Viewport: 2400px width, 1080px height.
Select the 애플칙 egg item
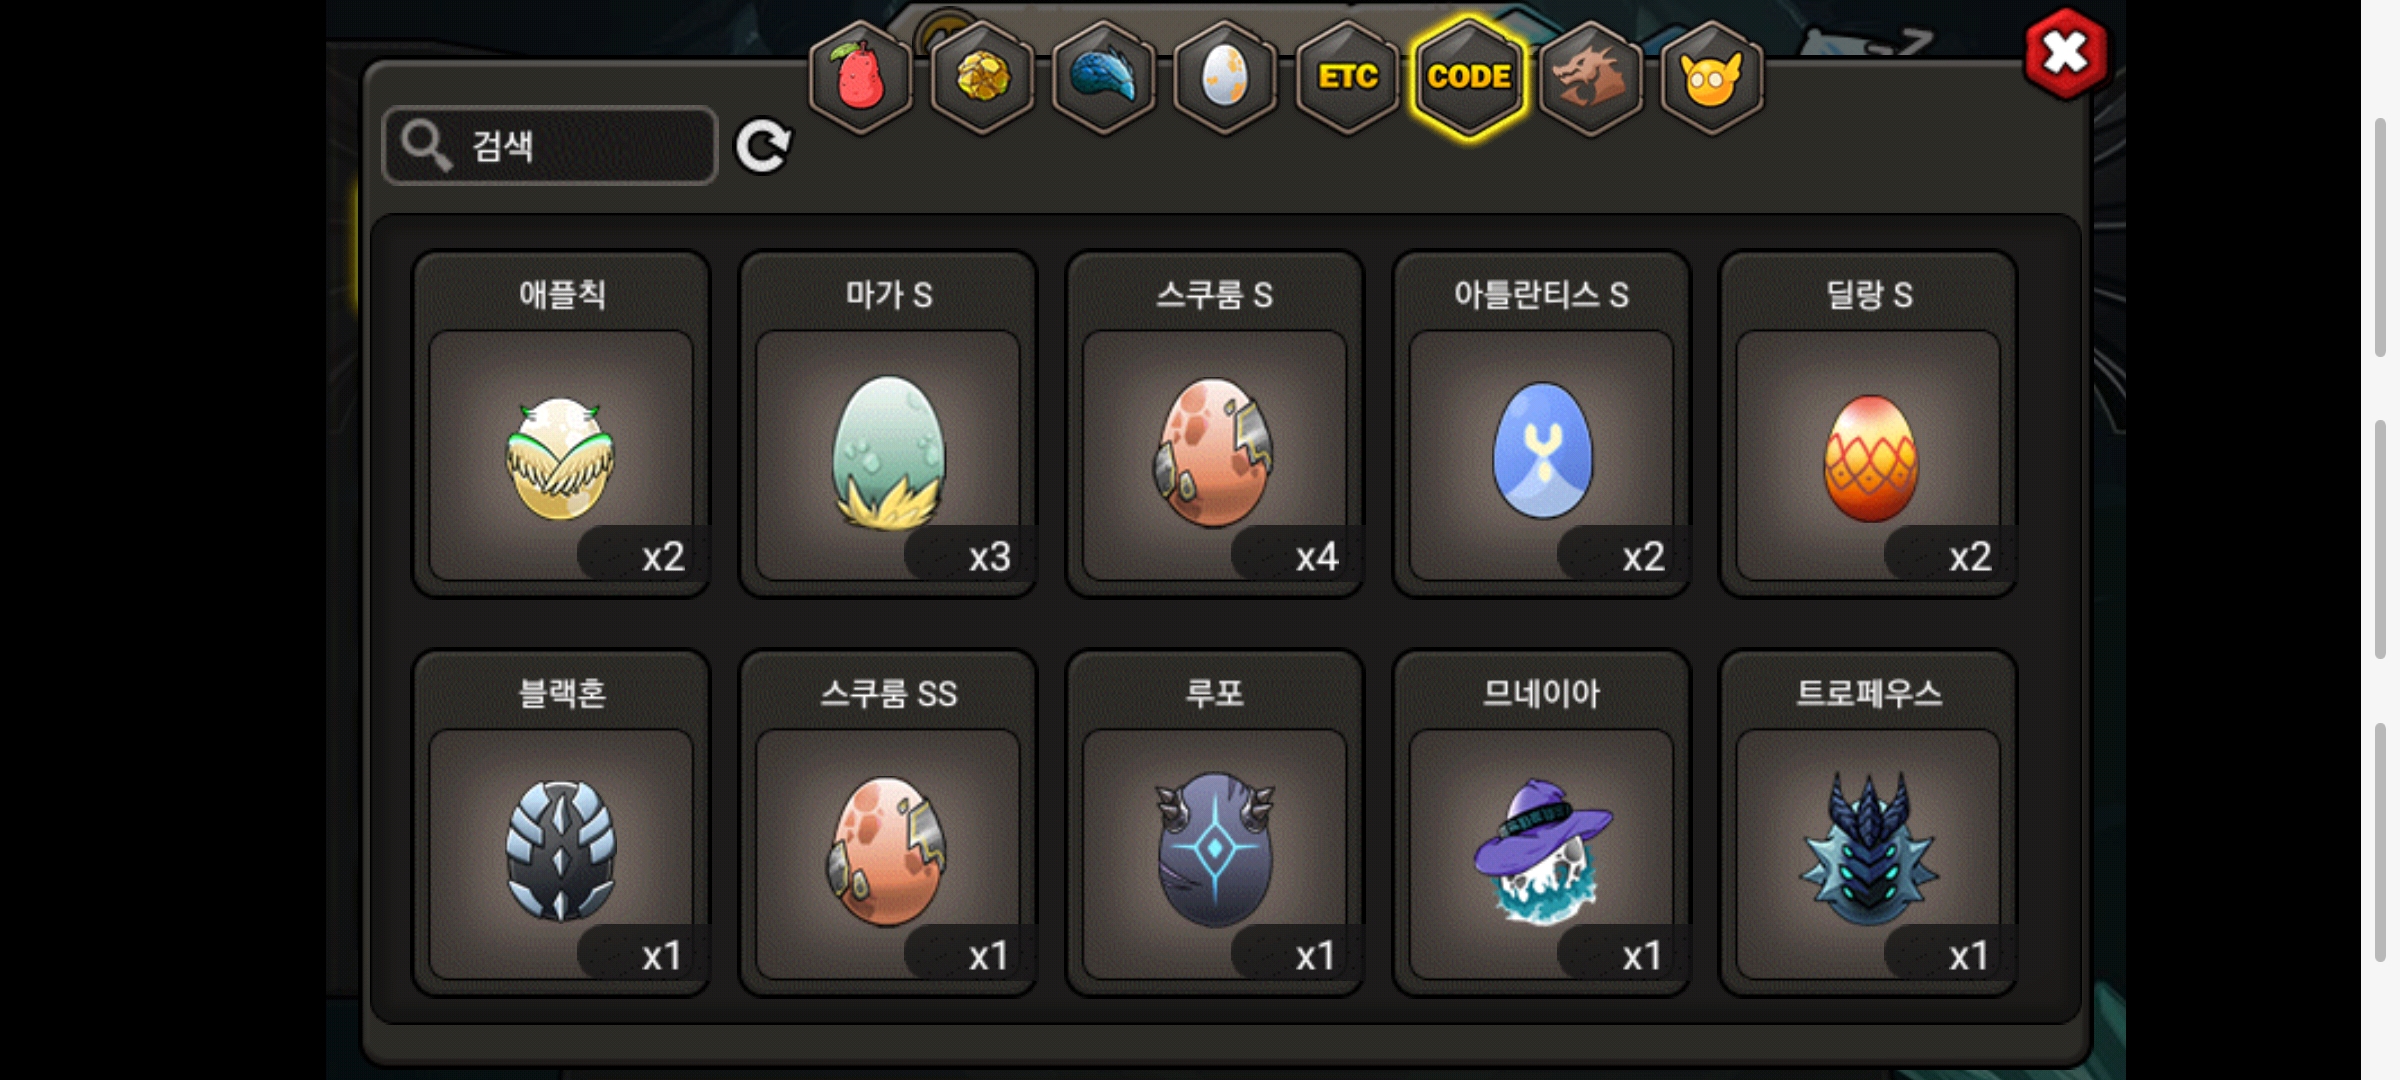(561, 424)
